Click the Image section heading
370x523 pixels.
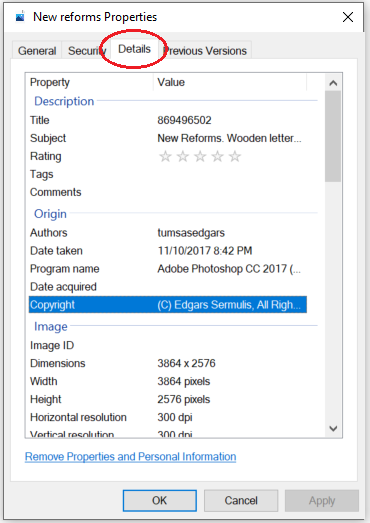[51, 327]
